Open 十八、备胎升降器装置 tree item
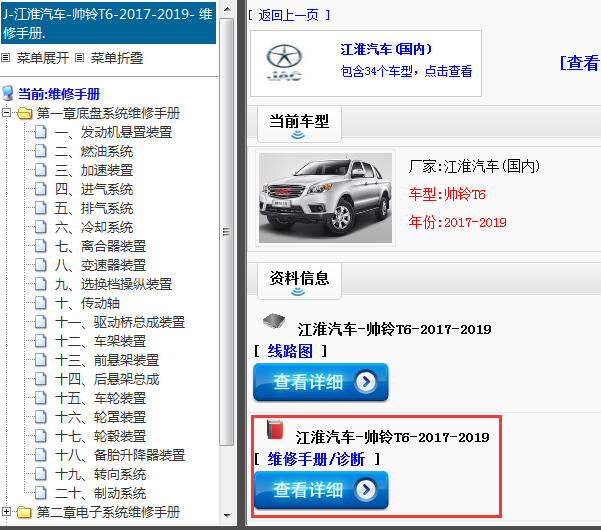 click(120, 455)
